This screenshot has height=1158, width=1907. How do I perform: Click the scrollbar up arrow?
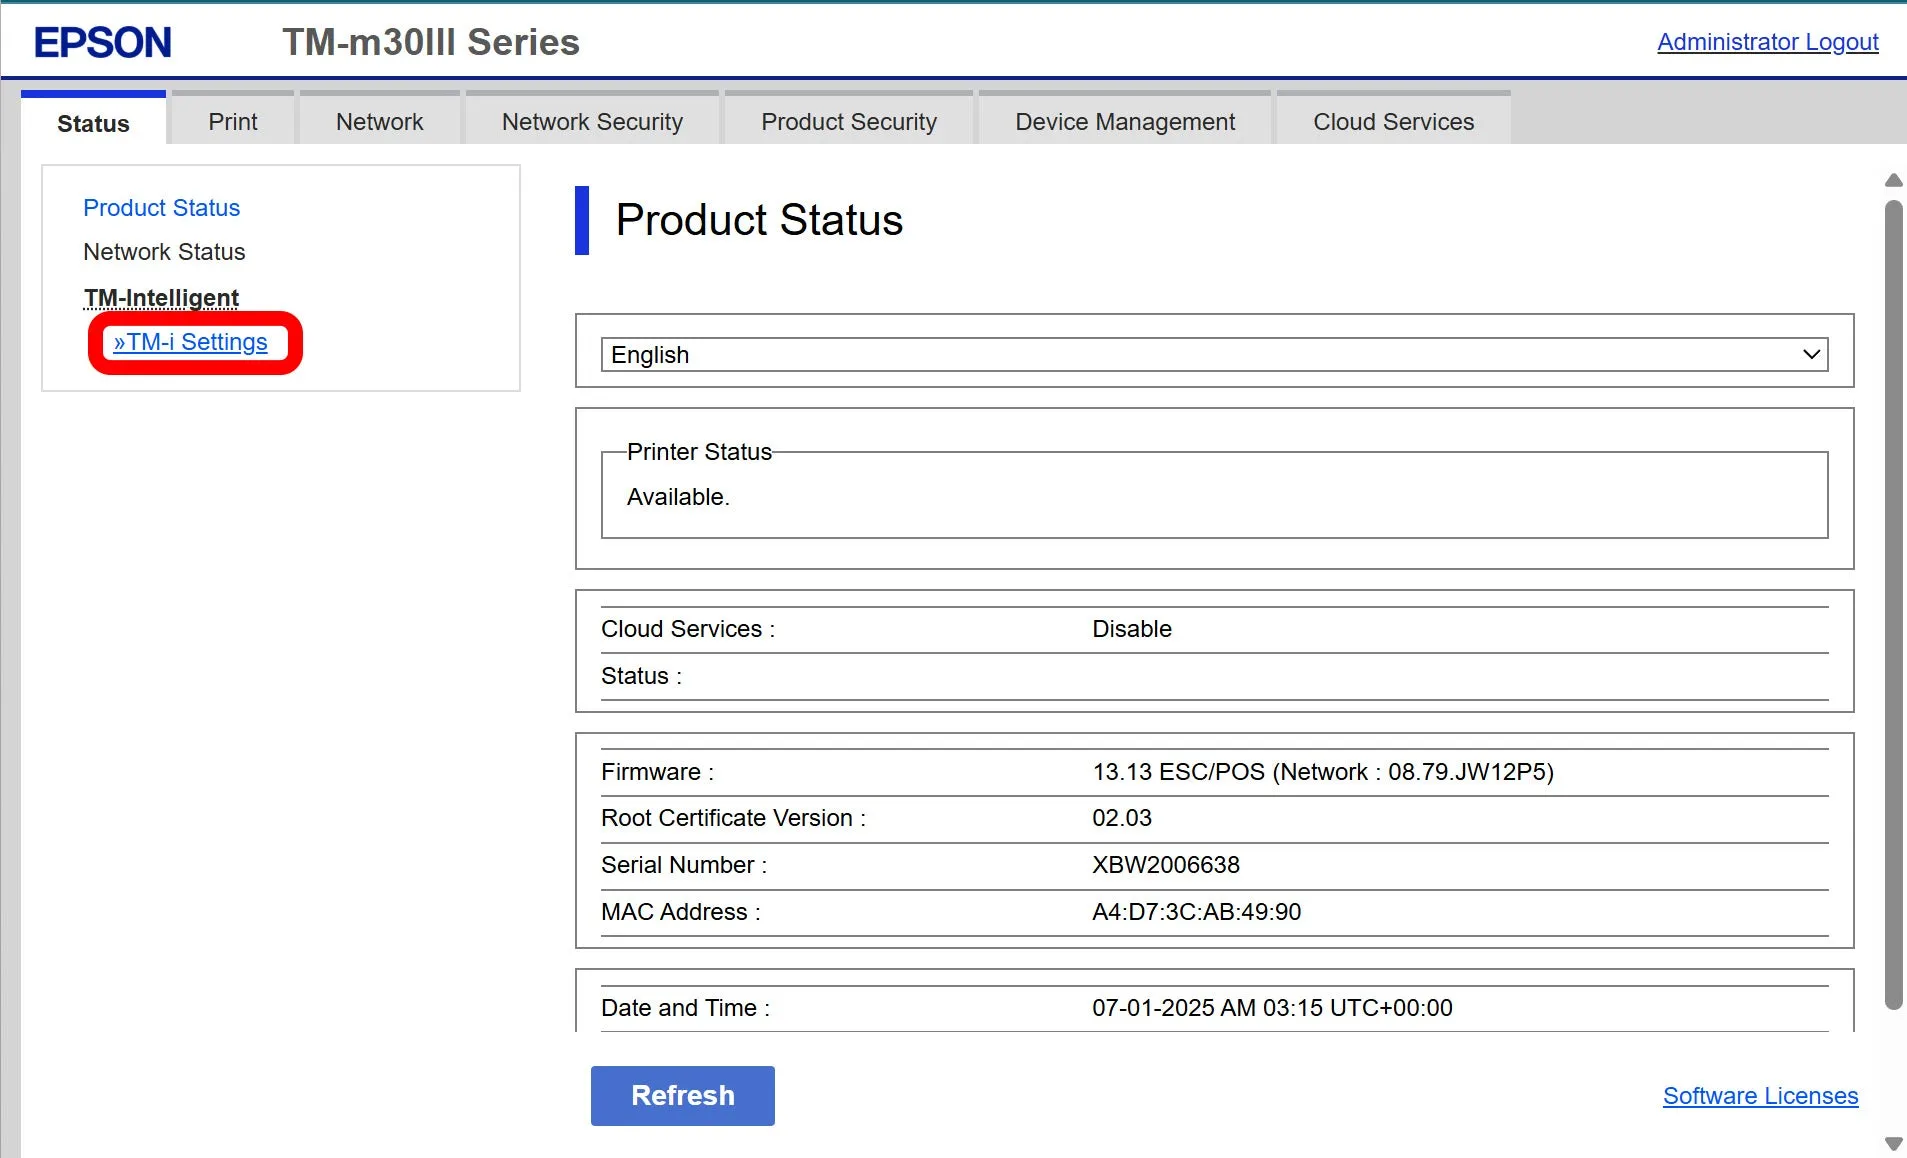[x=1893, y=181]
